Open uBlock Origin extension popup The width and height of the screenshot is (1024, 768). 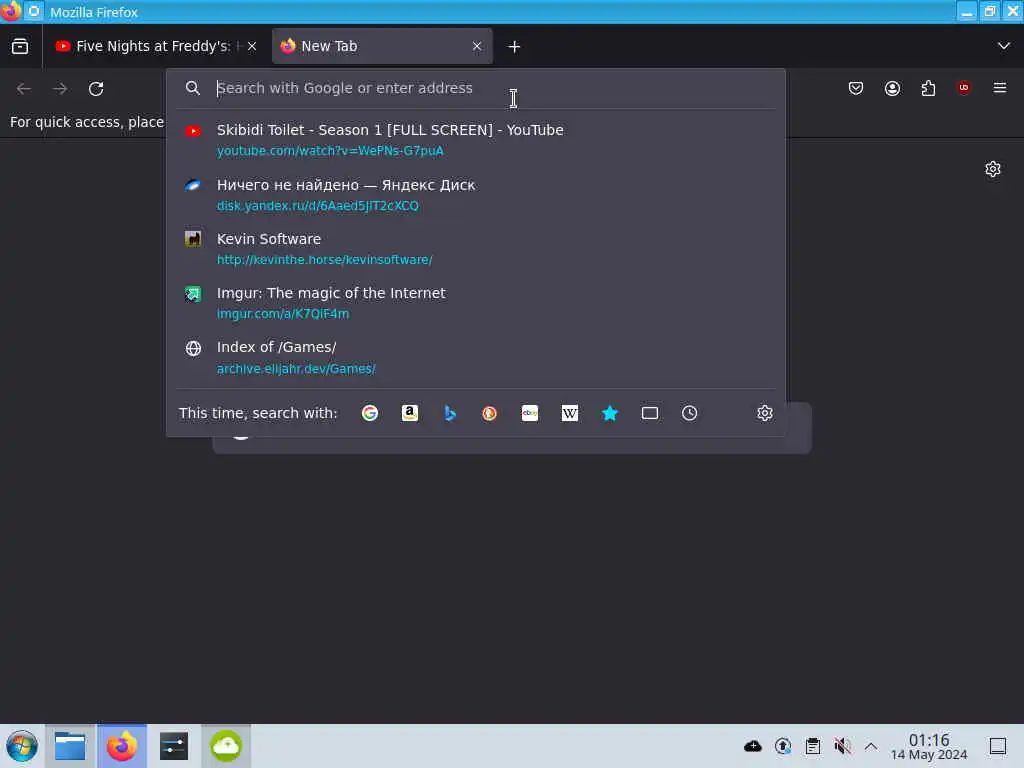964,88
